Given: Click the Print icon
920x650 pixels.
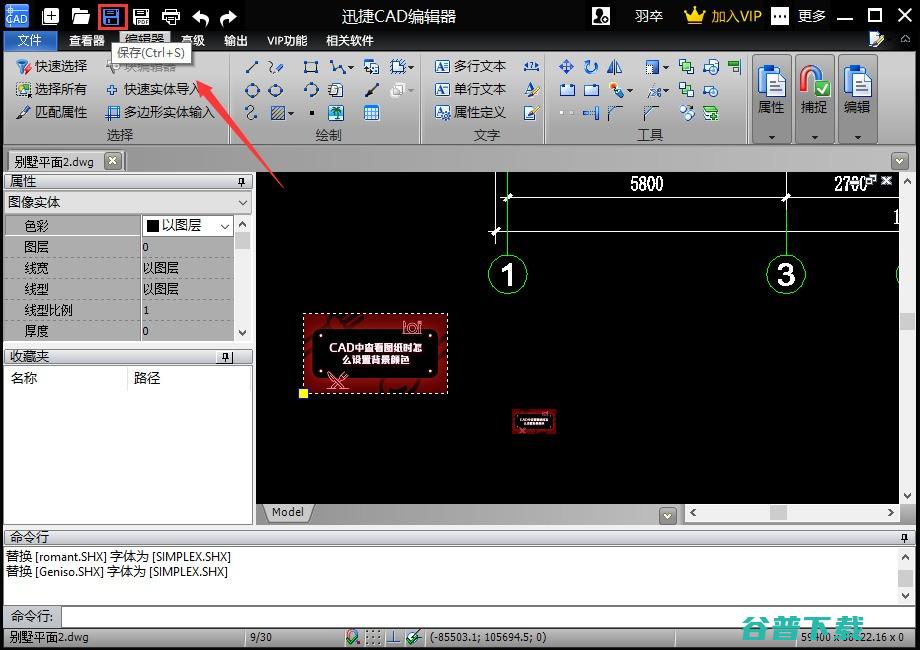Looking at the screenshot, I should [x=171, y=16].
